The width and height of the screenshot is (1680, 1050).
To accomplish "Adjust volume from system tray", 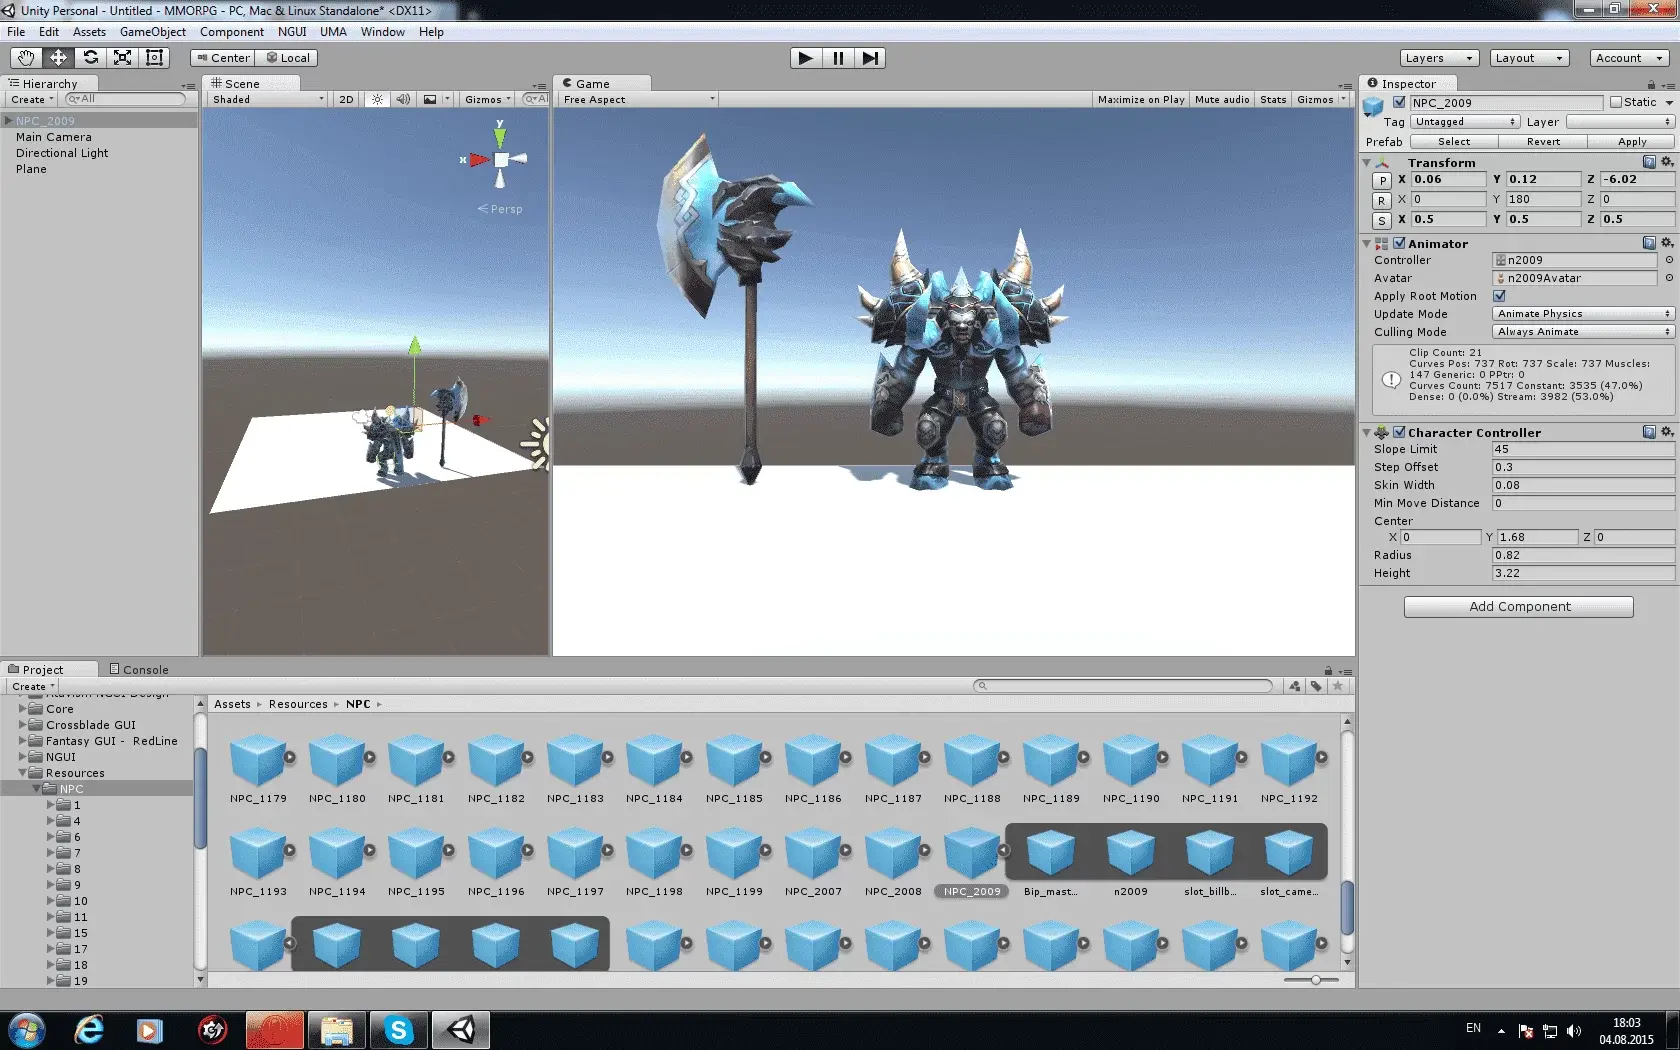I will (1574, 1031).
